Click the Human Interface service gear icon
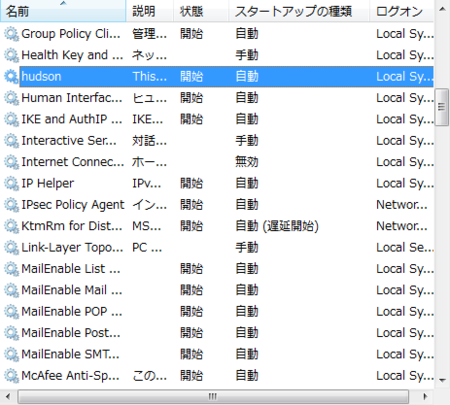This screenshot has height=405, width=450. 11,98
